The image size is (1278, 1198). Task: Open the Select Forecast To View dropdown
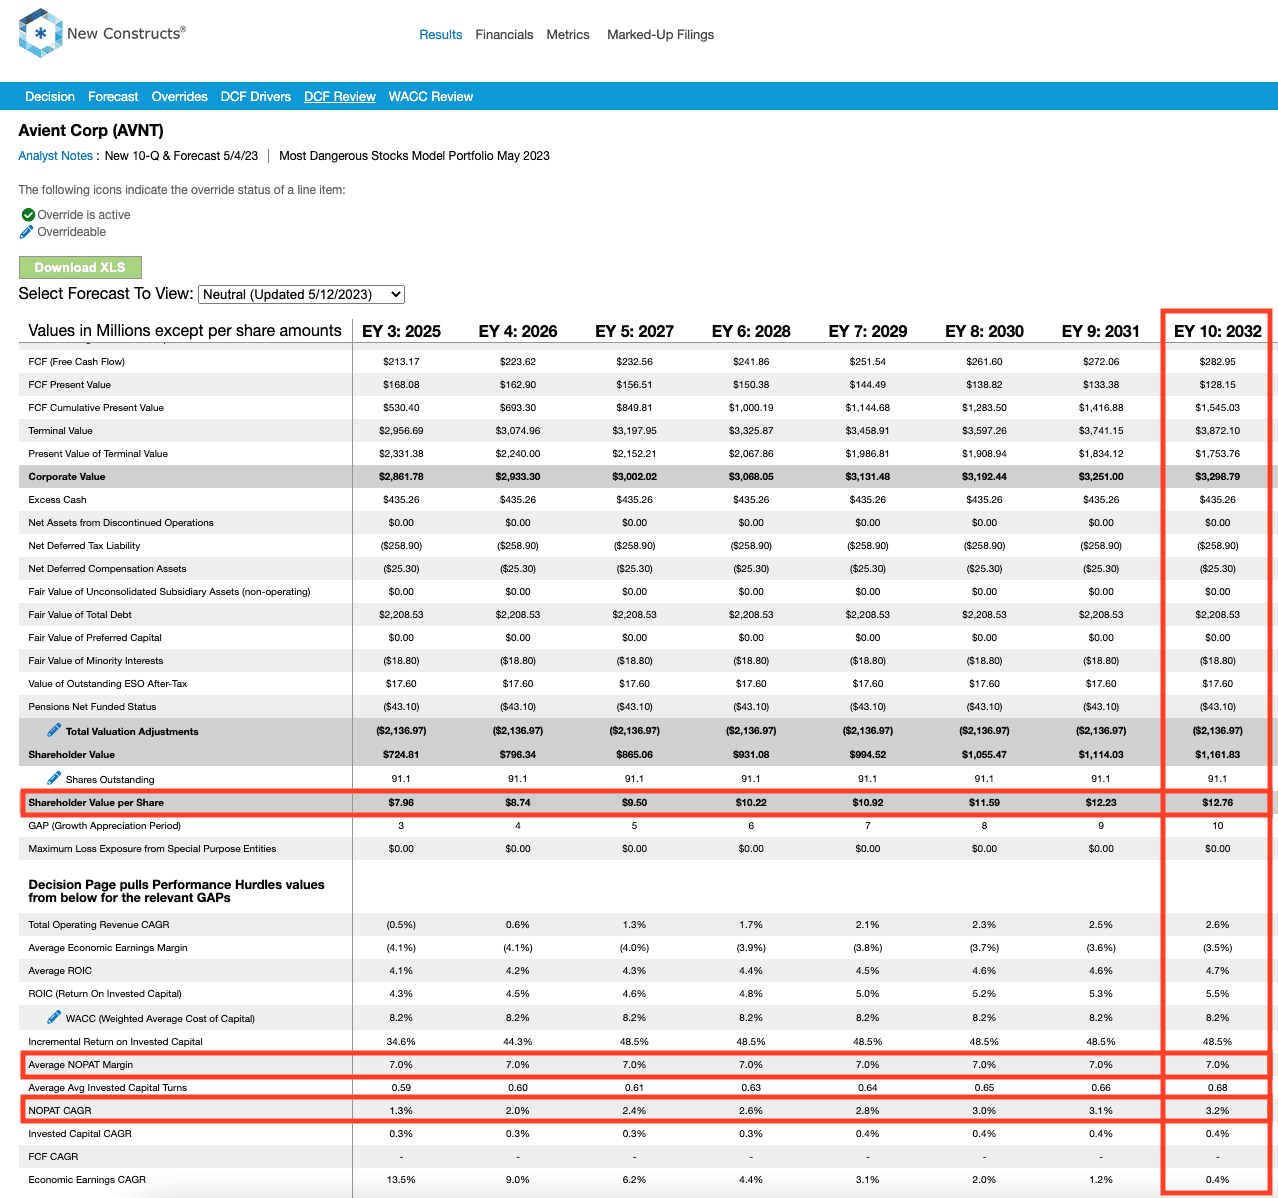tap(302, 294)
